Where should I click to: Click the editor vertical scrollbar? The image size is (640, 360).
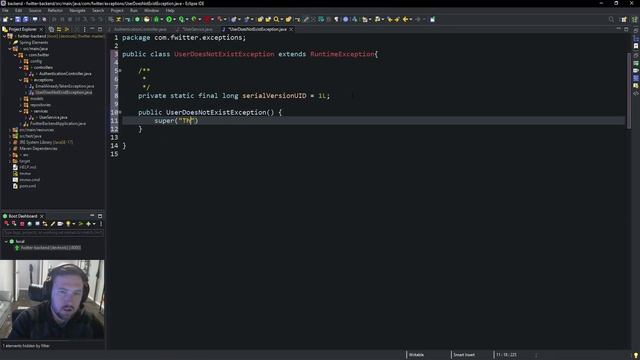coord(629,91)
